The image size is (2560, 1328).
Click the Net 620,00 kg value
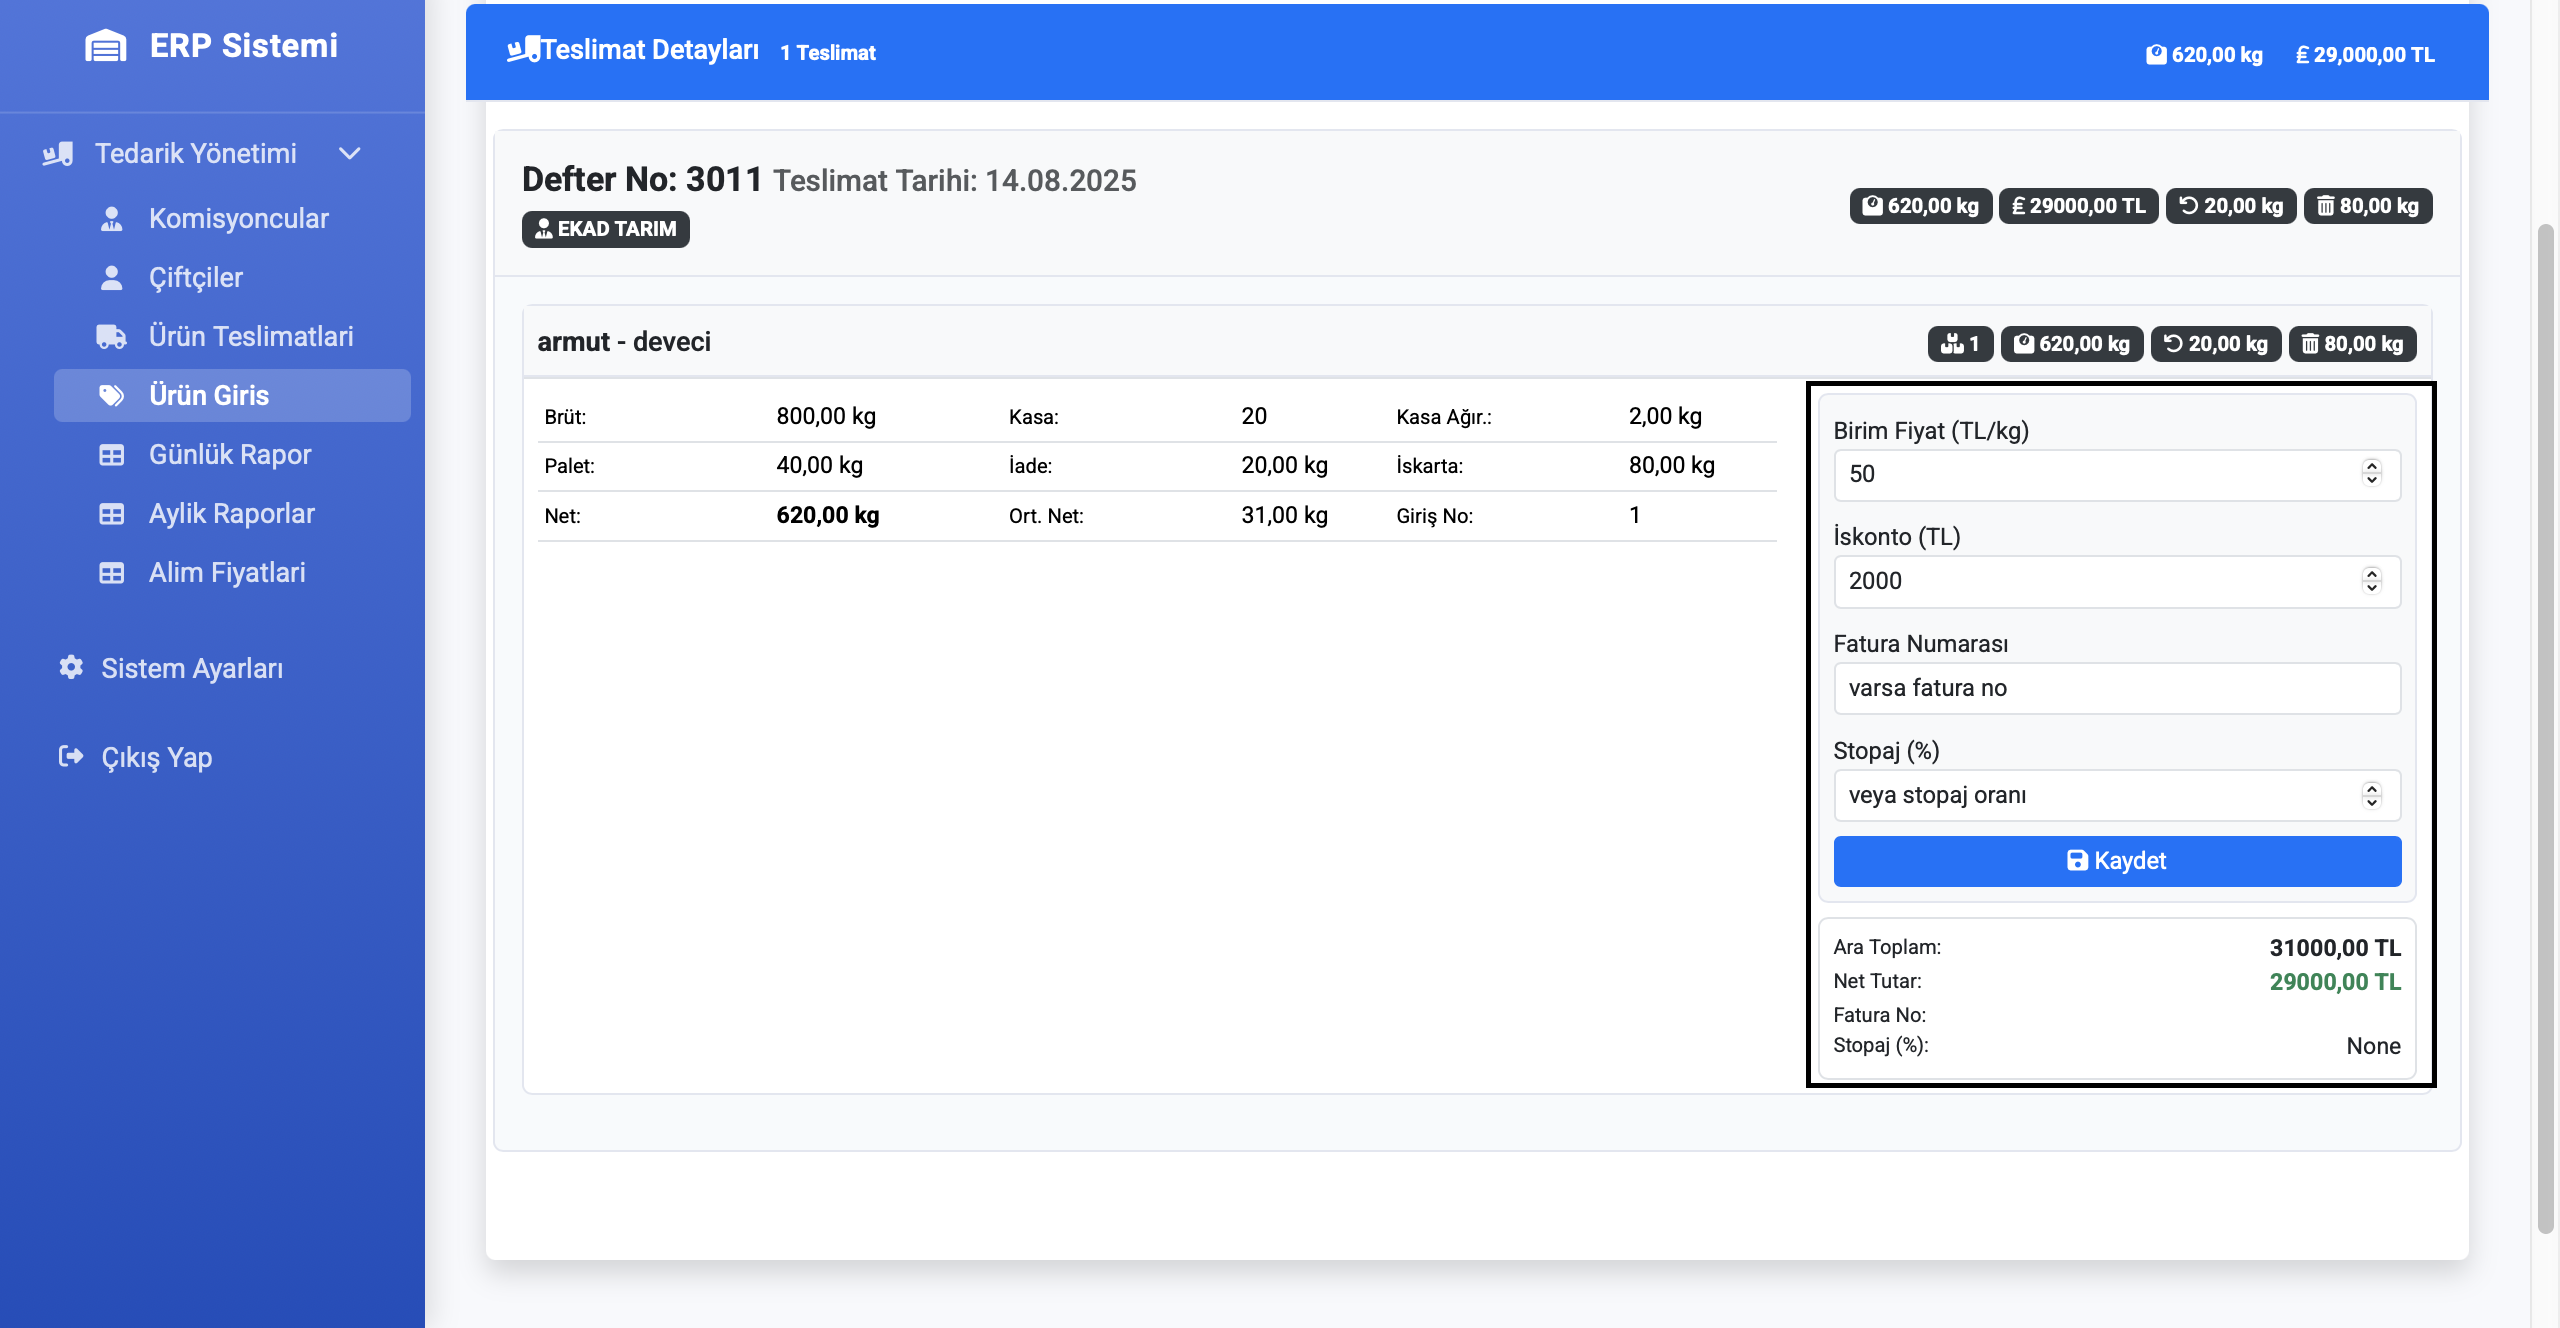[828, 516]
